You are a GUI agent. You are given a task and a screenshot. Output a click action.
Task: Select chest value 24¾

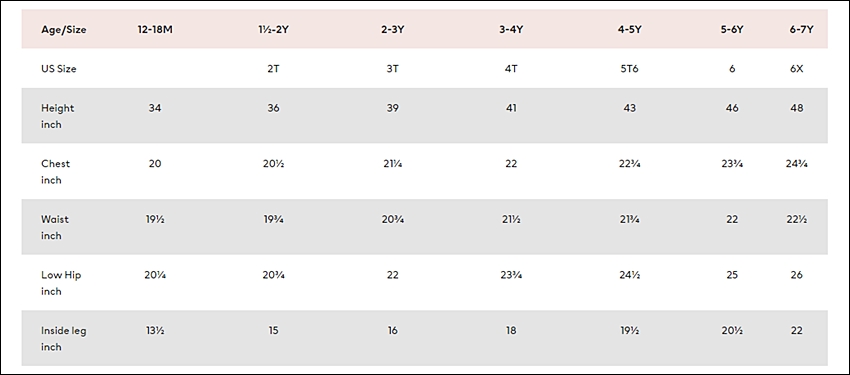coord(796,164)
